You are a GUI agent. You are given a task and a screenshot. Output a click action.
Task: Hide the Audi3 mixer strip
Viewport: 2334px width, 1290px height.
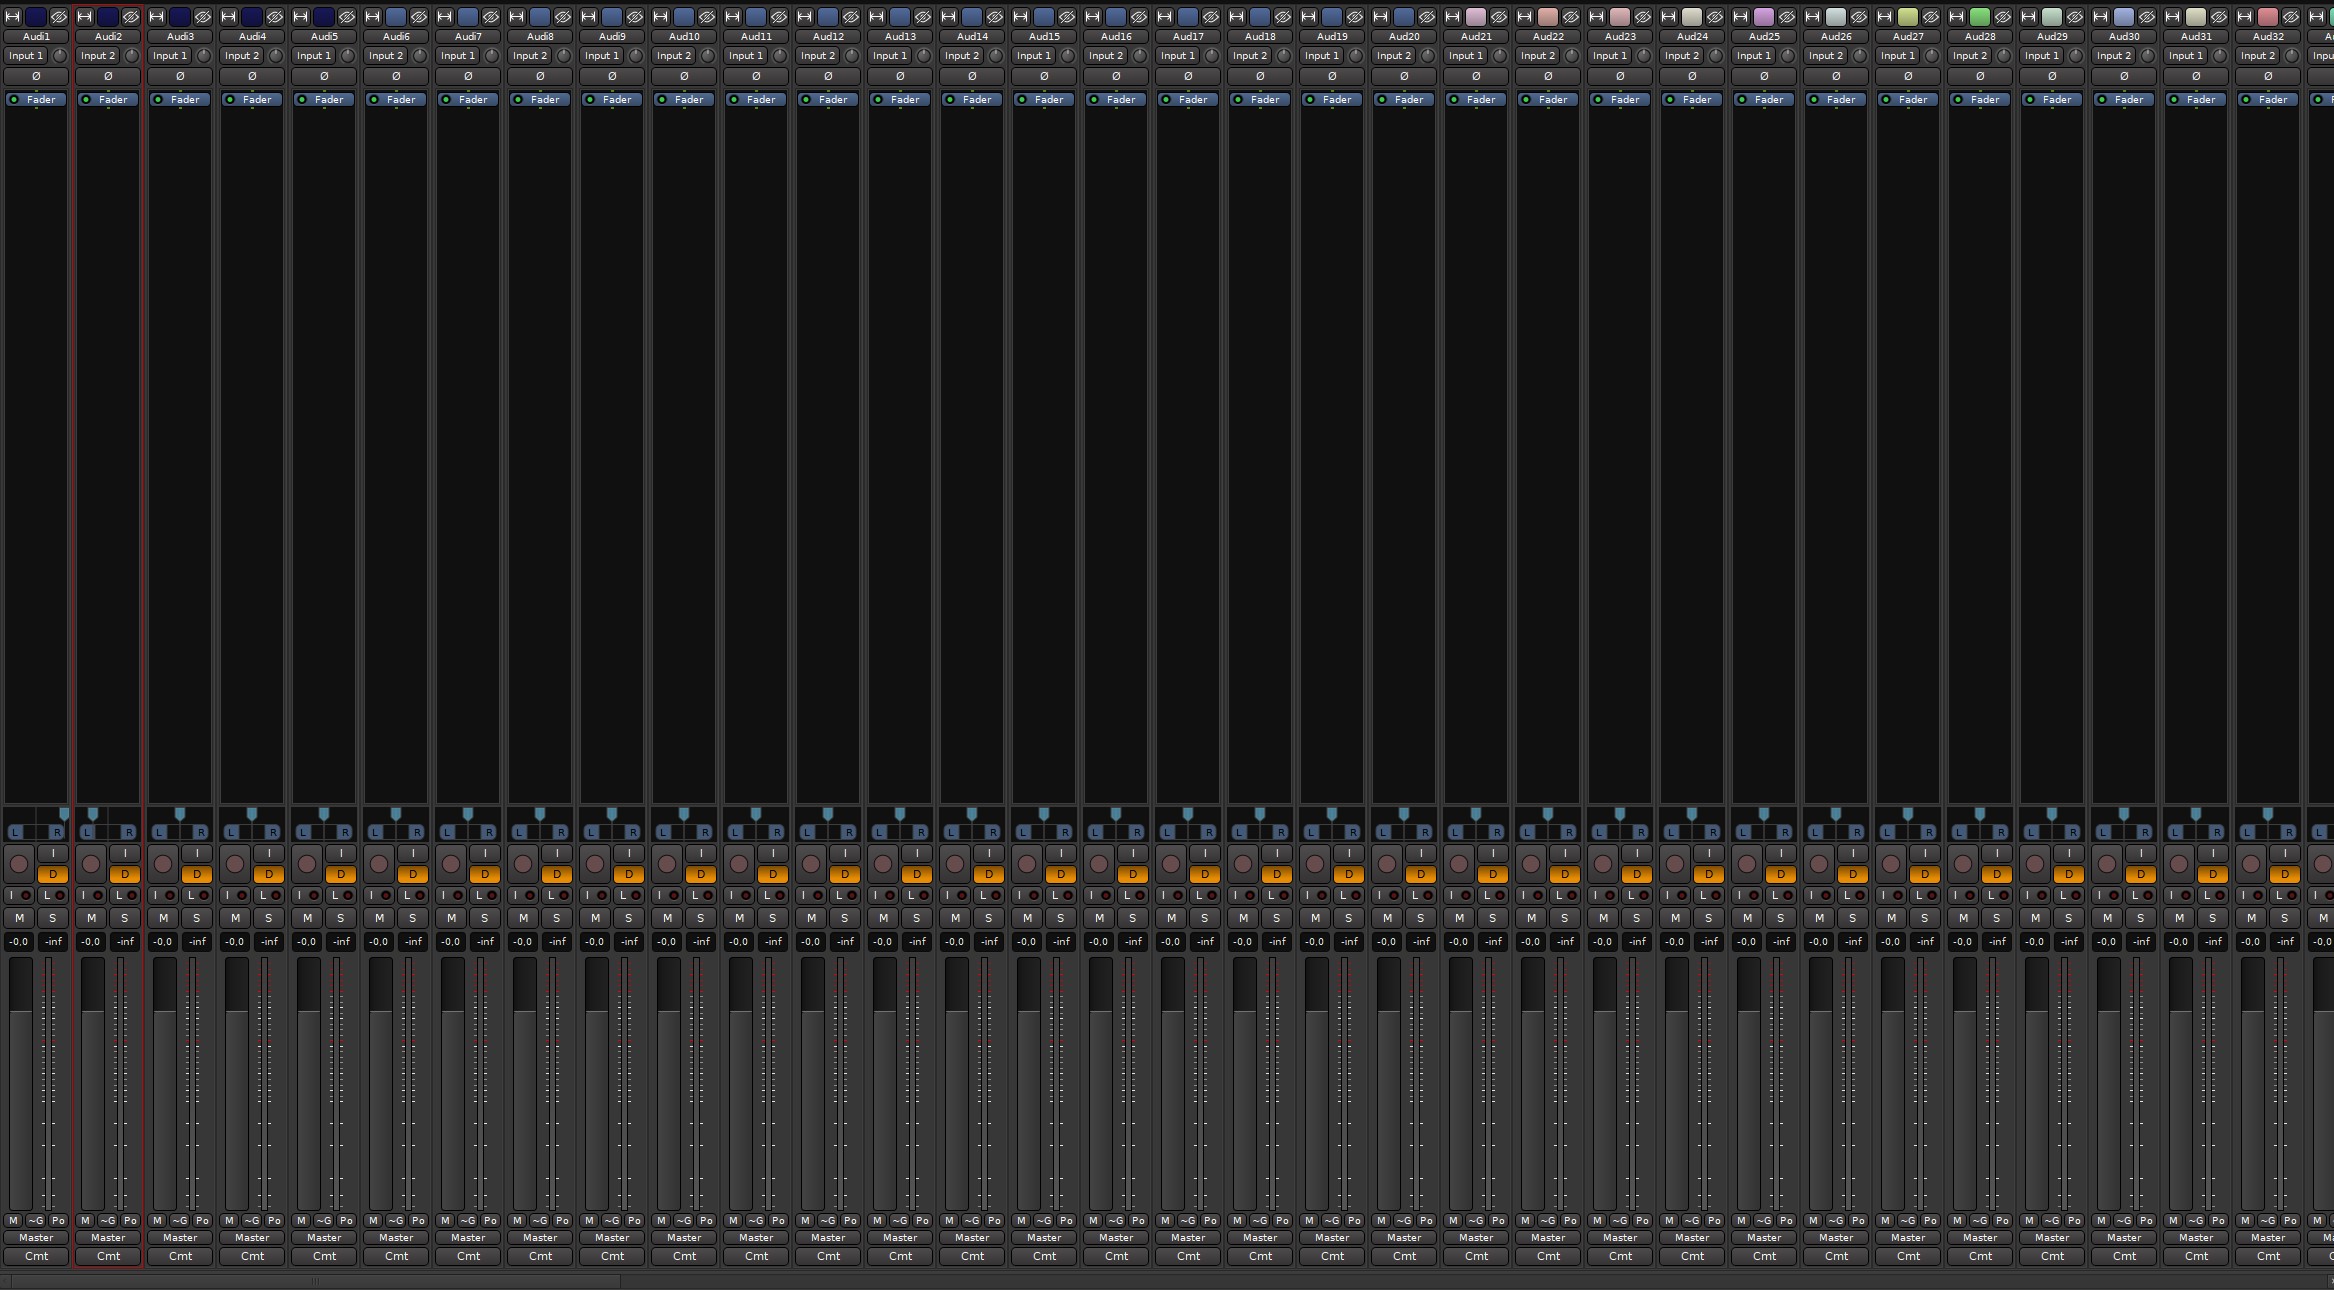(x=203, y=17)
